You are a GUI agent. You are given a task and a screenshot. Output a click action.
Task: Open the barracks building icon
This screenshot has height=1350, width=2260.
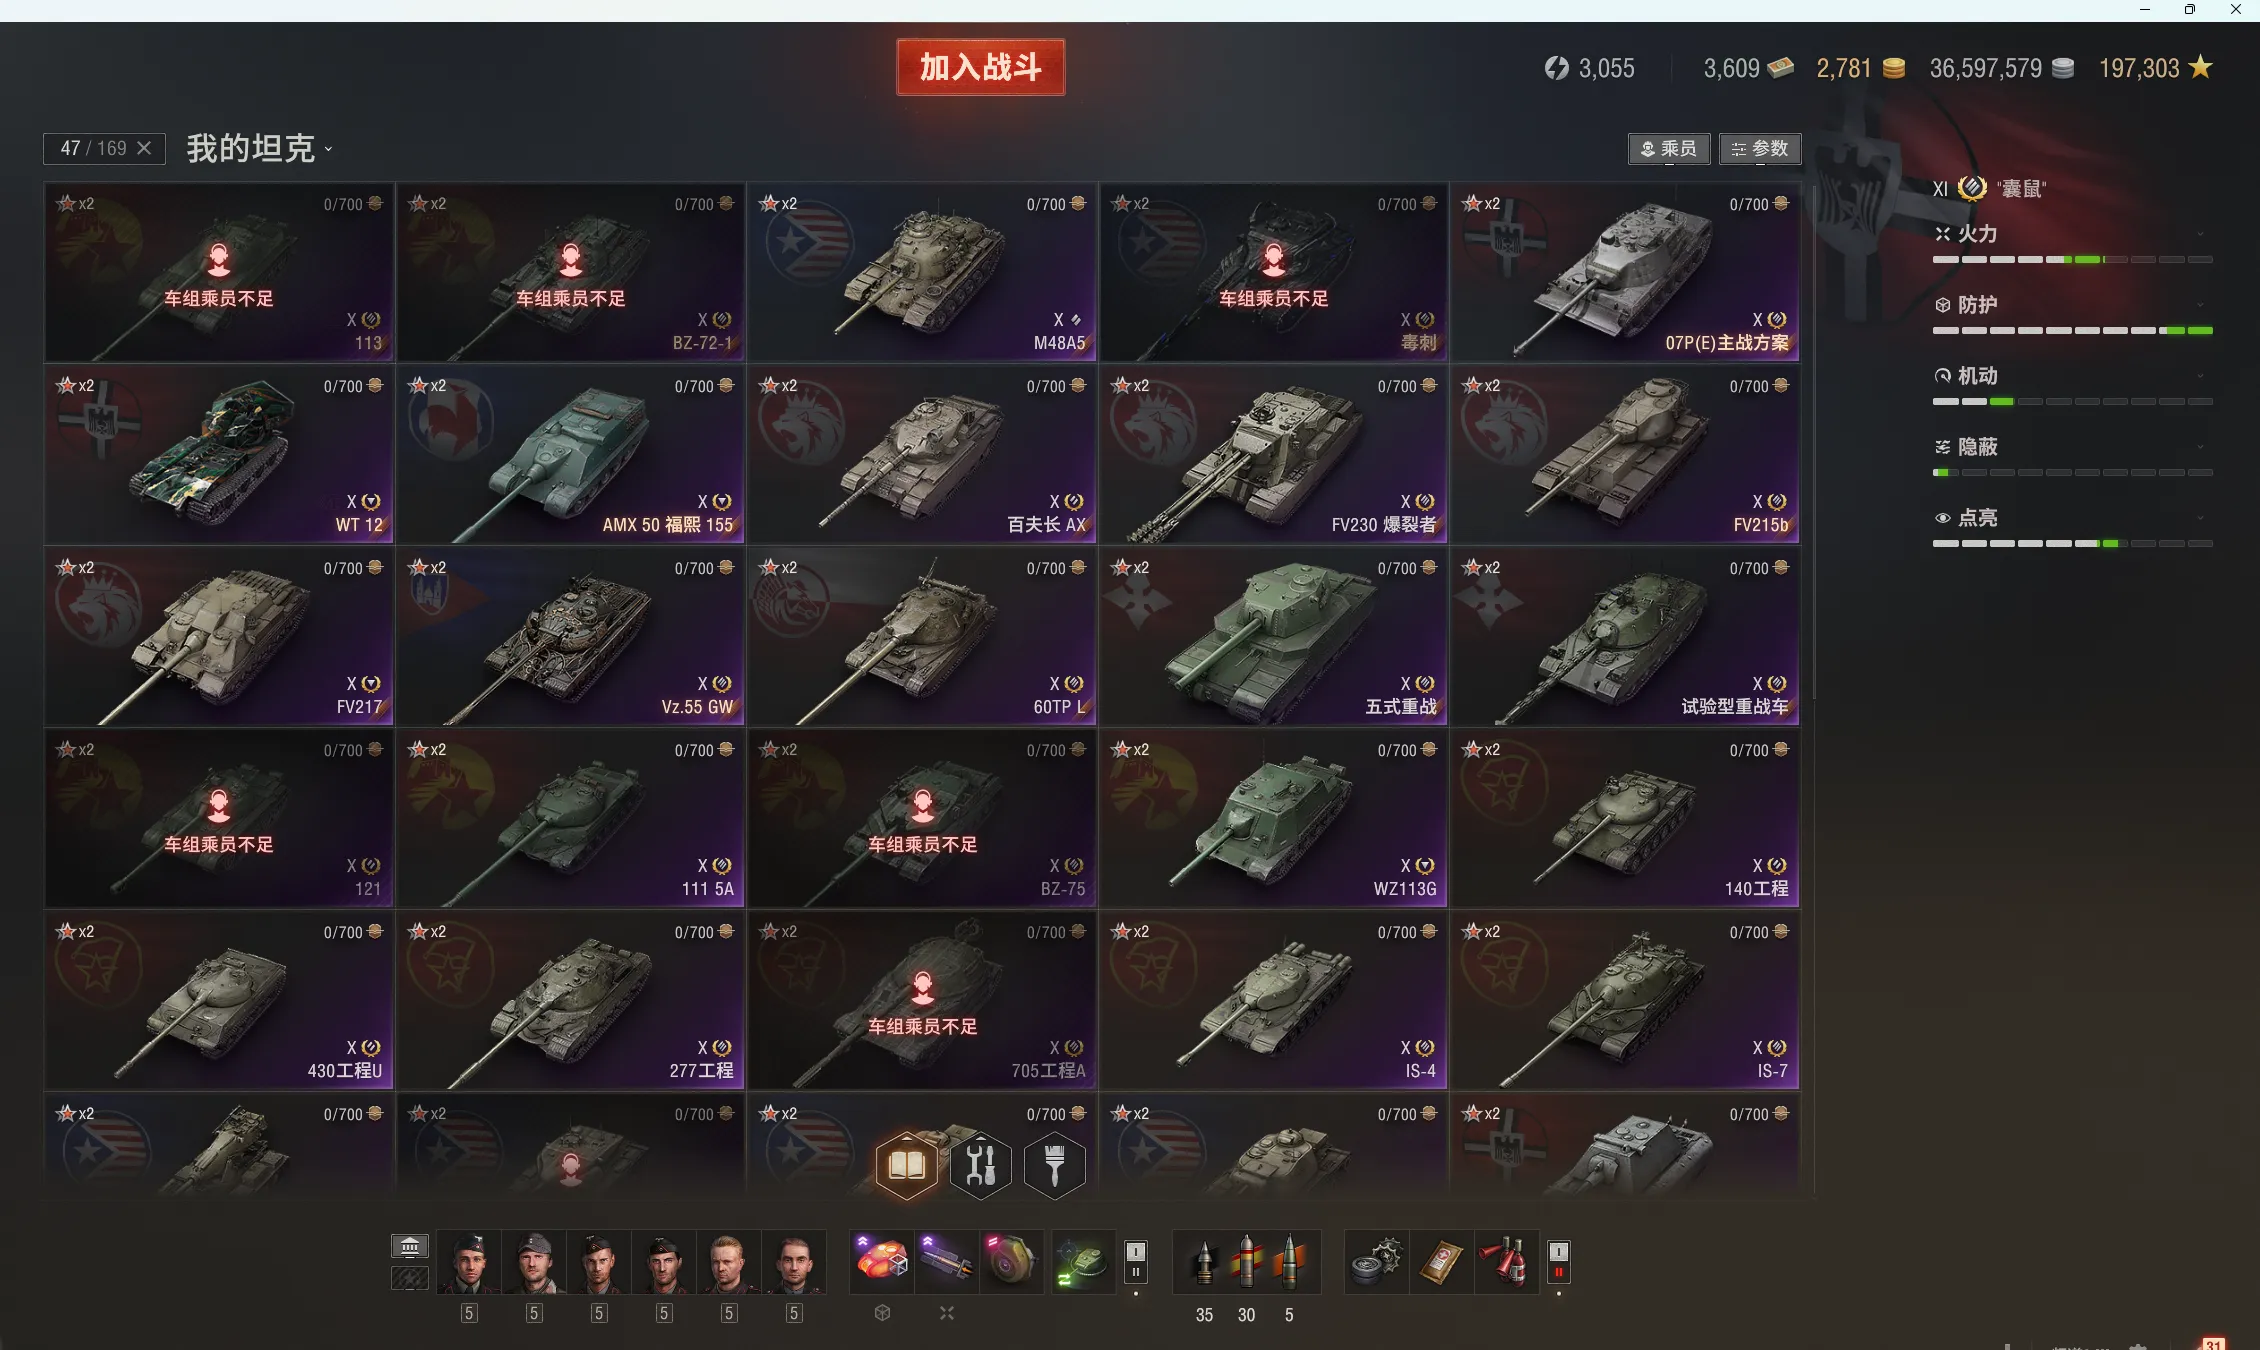pyautogui.click(x=409, y=1246)
